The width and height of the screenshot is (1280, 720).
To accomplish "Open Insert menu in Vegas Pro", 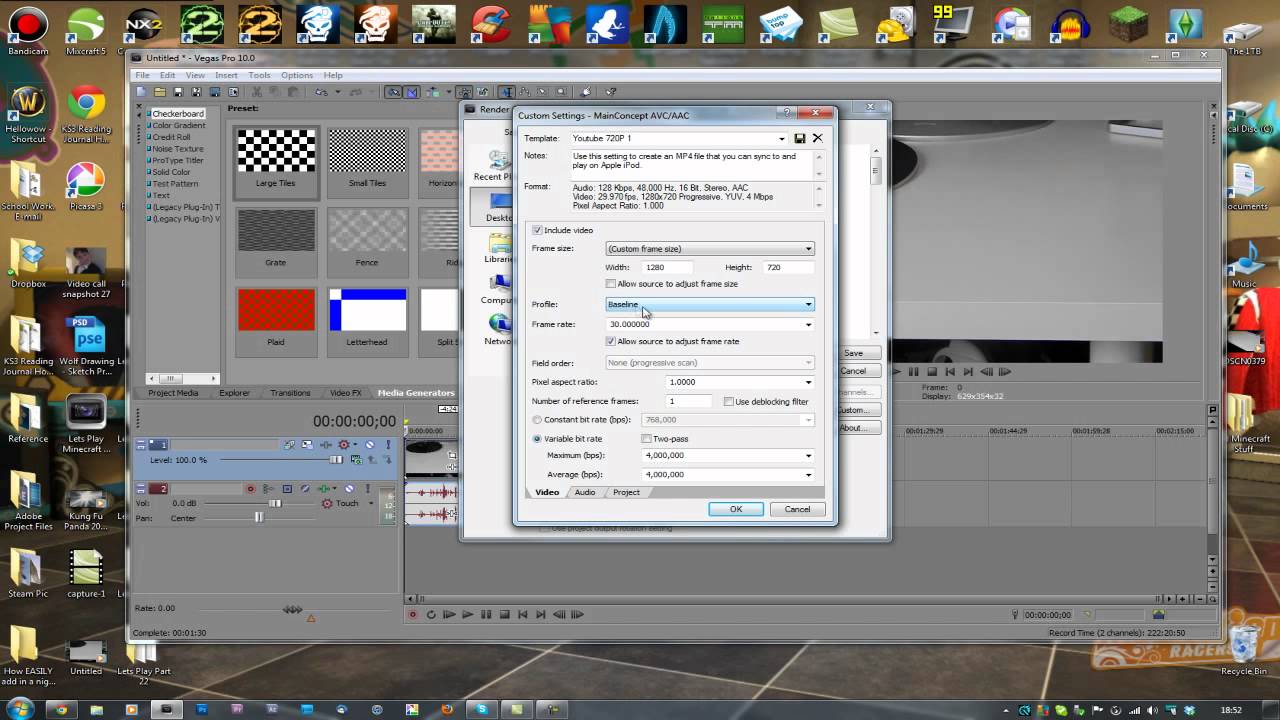I will click(x=226, y=75).
